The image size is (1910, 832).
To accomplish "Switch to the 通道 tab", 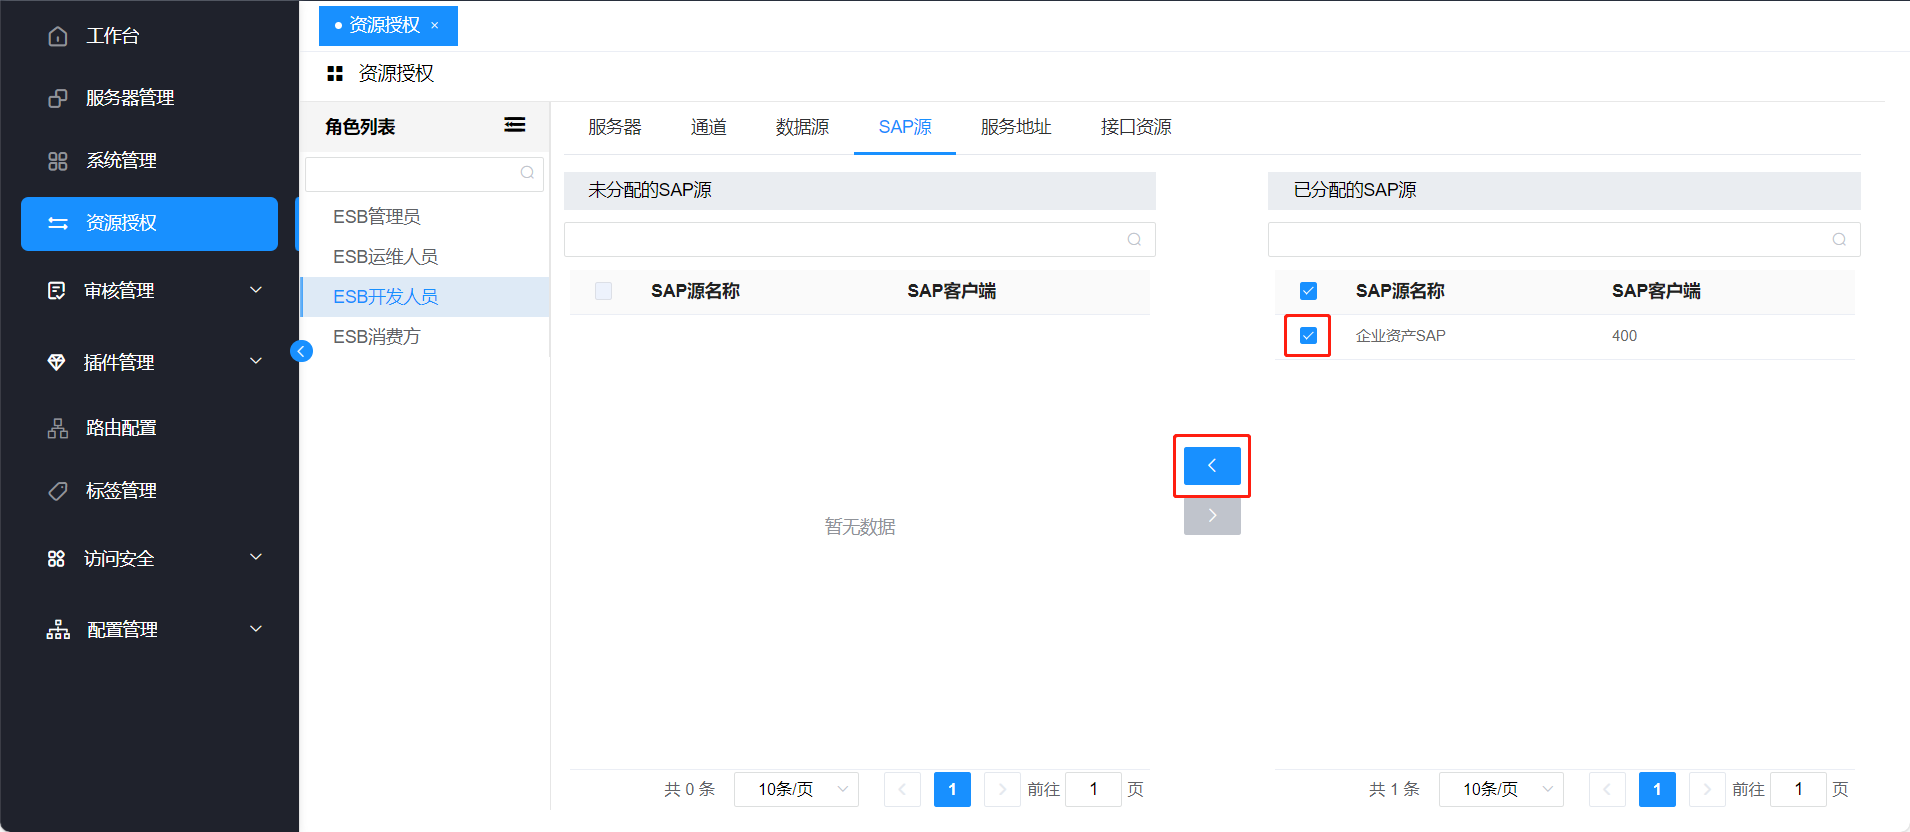I will point(709,127).
